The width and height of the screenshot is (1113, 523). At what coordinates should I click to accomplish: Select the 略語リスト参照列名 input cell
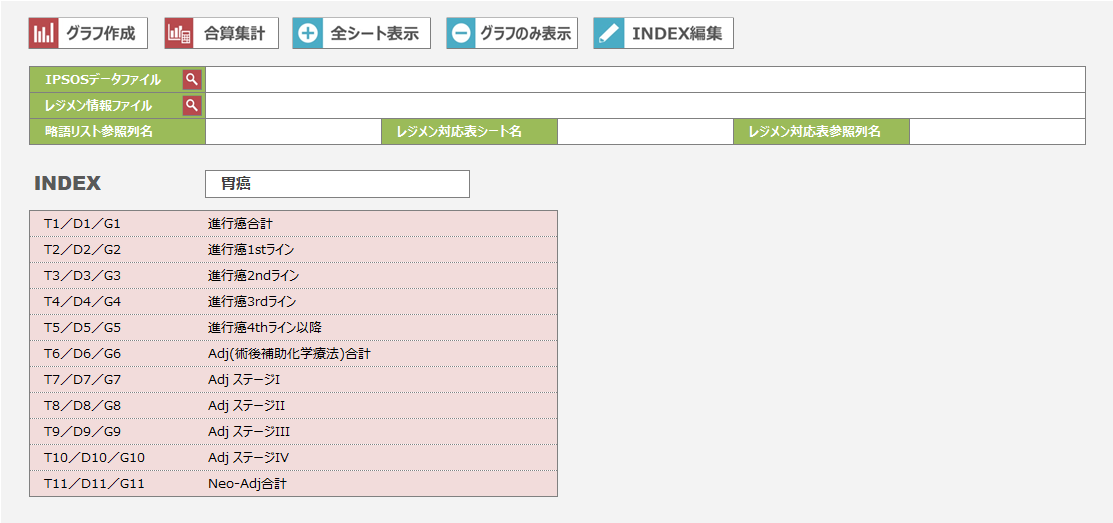tap(293, 132)
